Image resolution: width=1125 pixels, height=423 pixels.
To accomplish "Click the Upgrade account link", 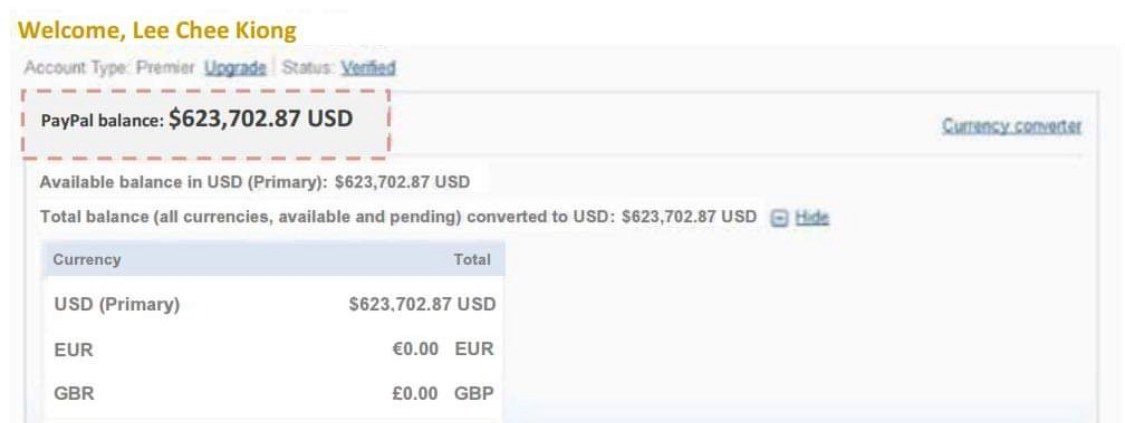I will pyautogui.click(x=236, y=68).
